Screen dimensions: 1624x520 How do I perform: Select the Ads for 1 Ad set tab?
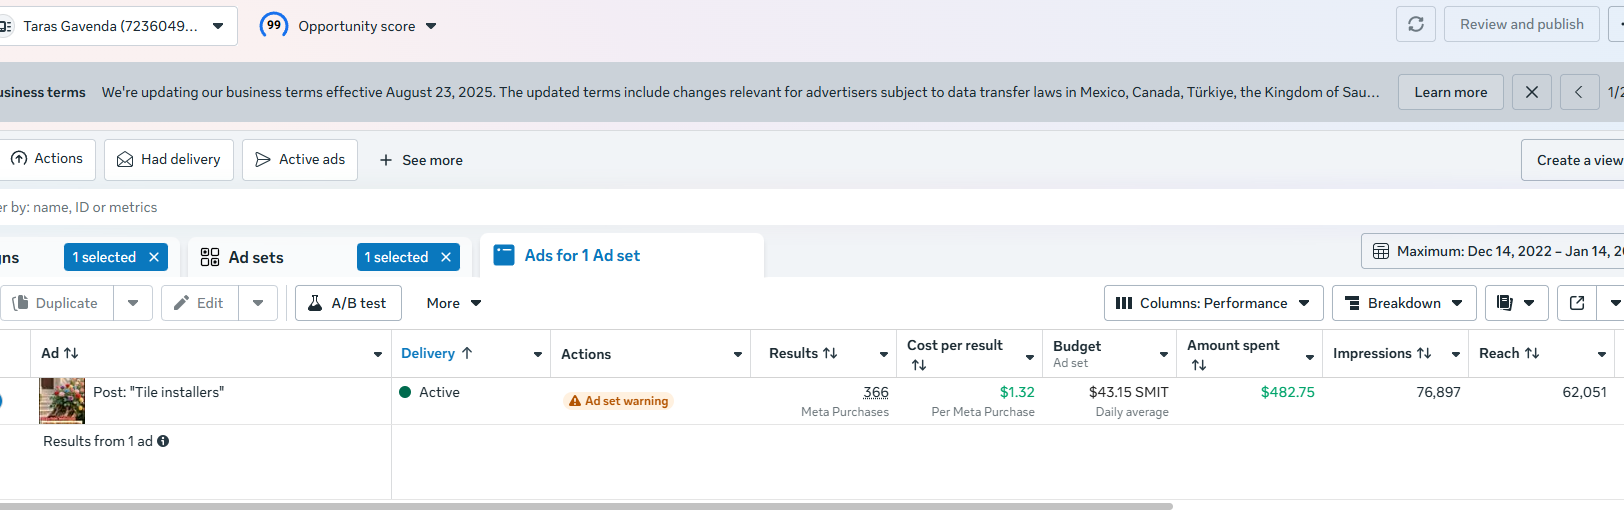pos(582,256)
